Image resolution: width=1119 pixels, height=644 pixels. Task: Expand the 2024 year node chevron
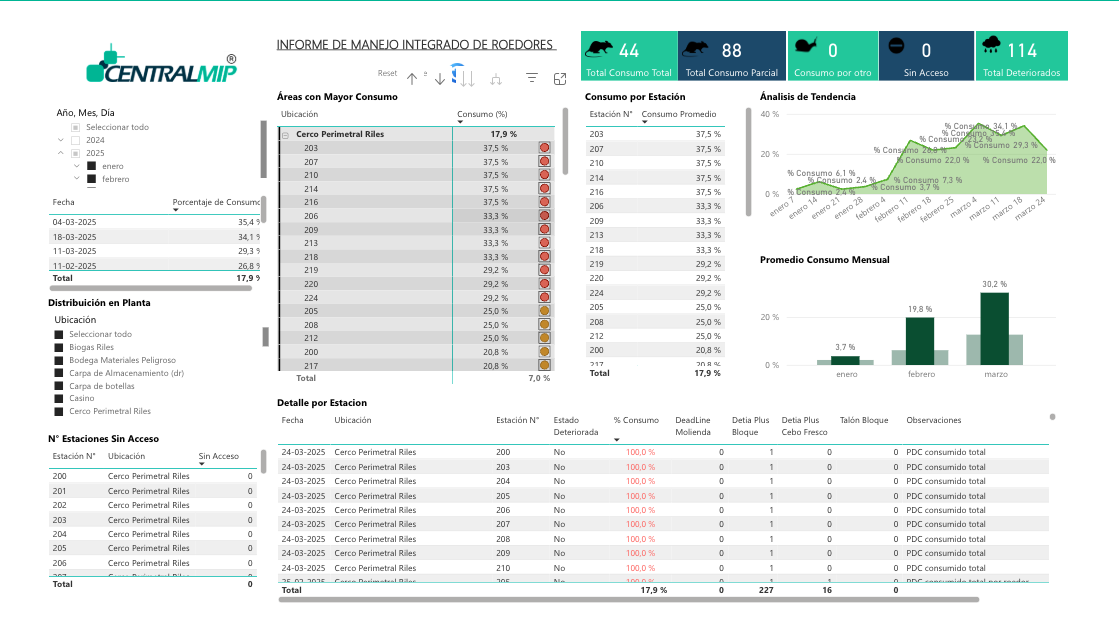pyautogui.click(x=60, y=141)
